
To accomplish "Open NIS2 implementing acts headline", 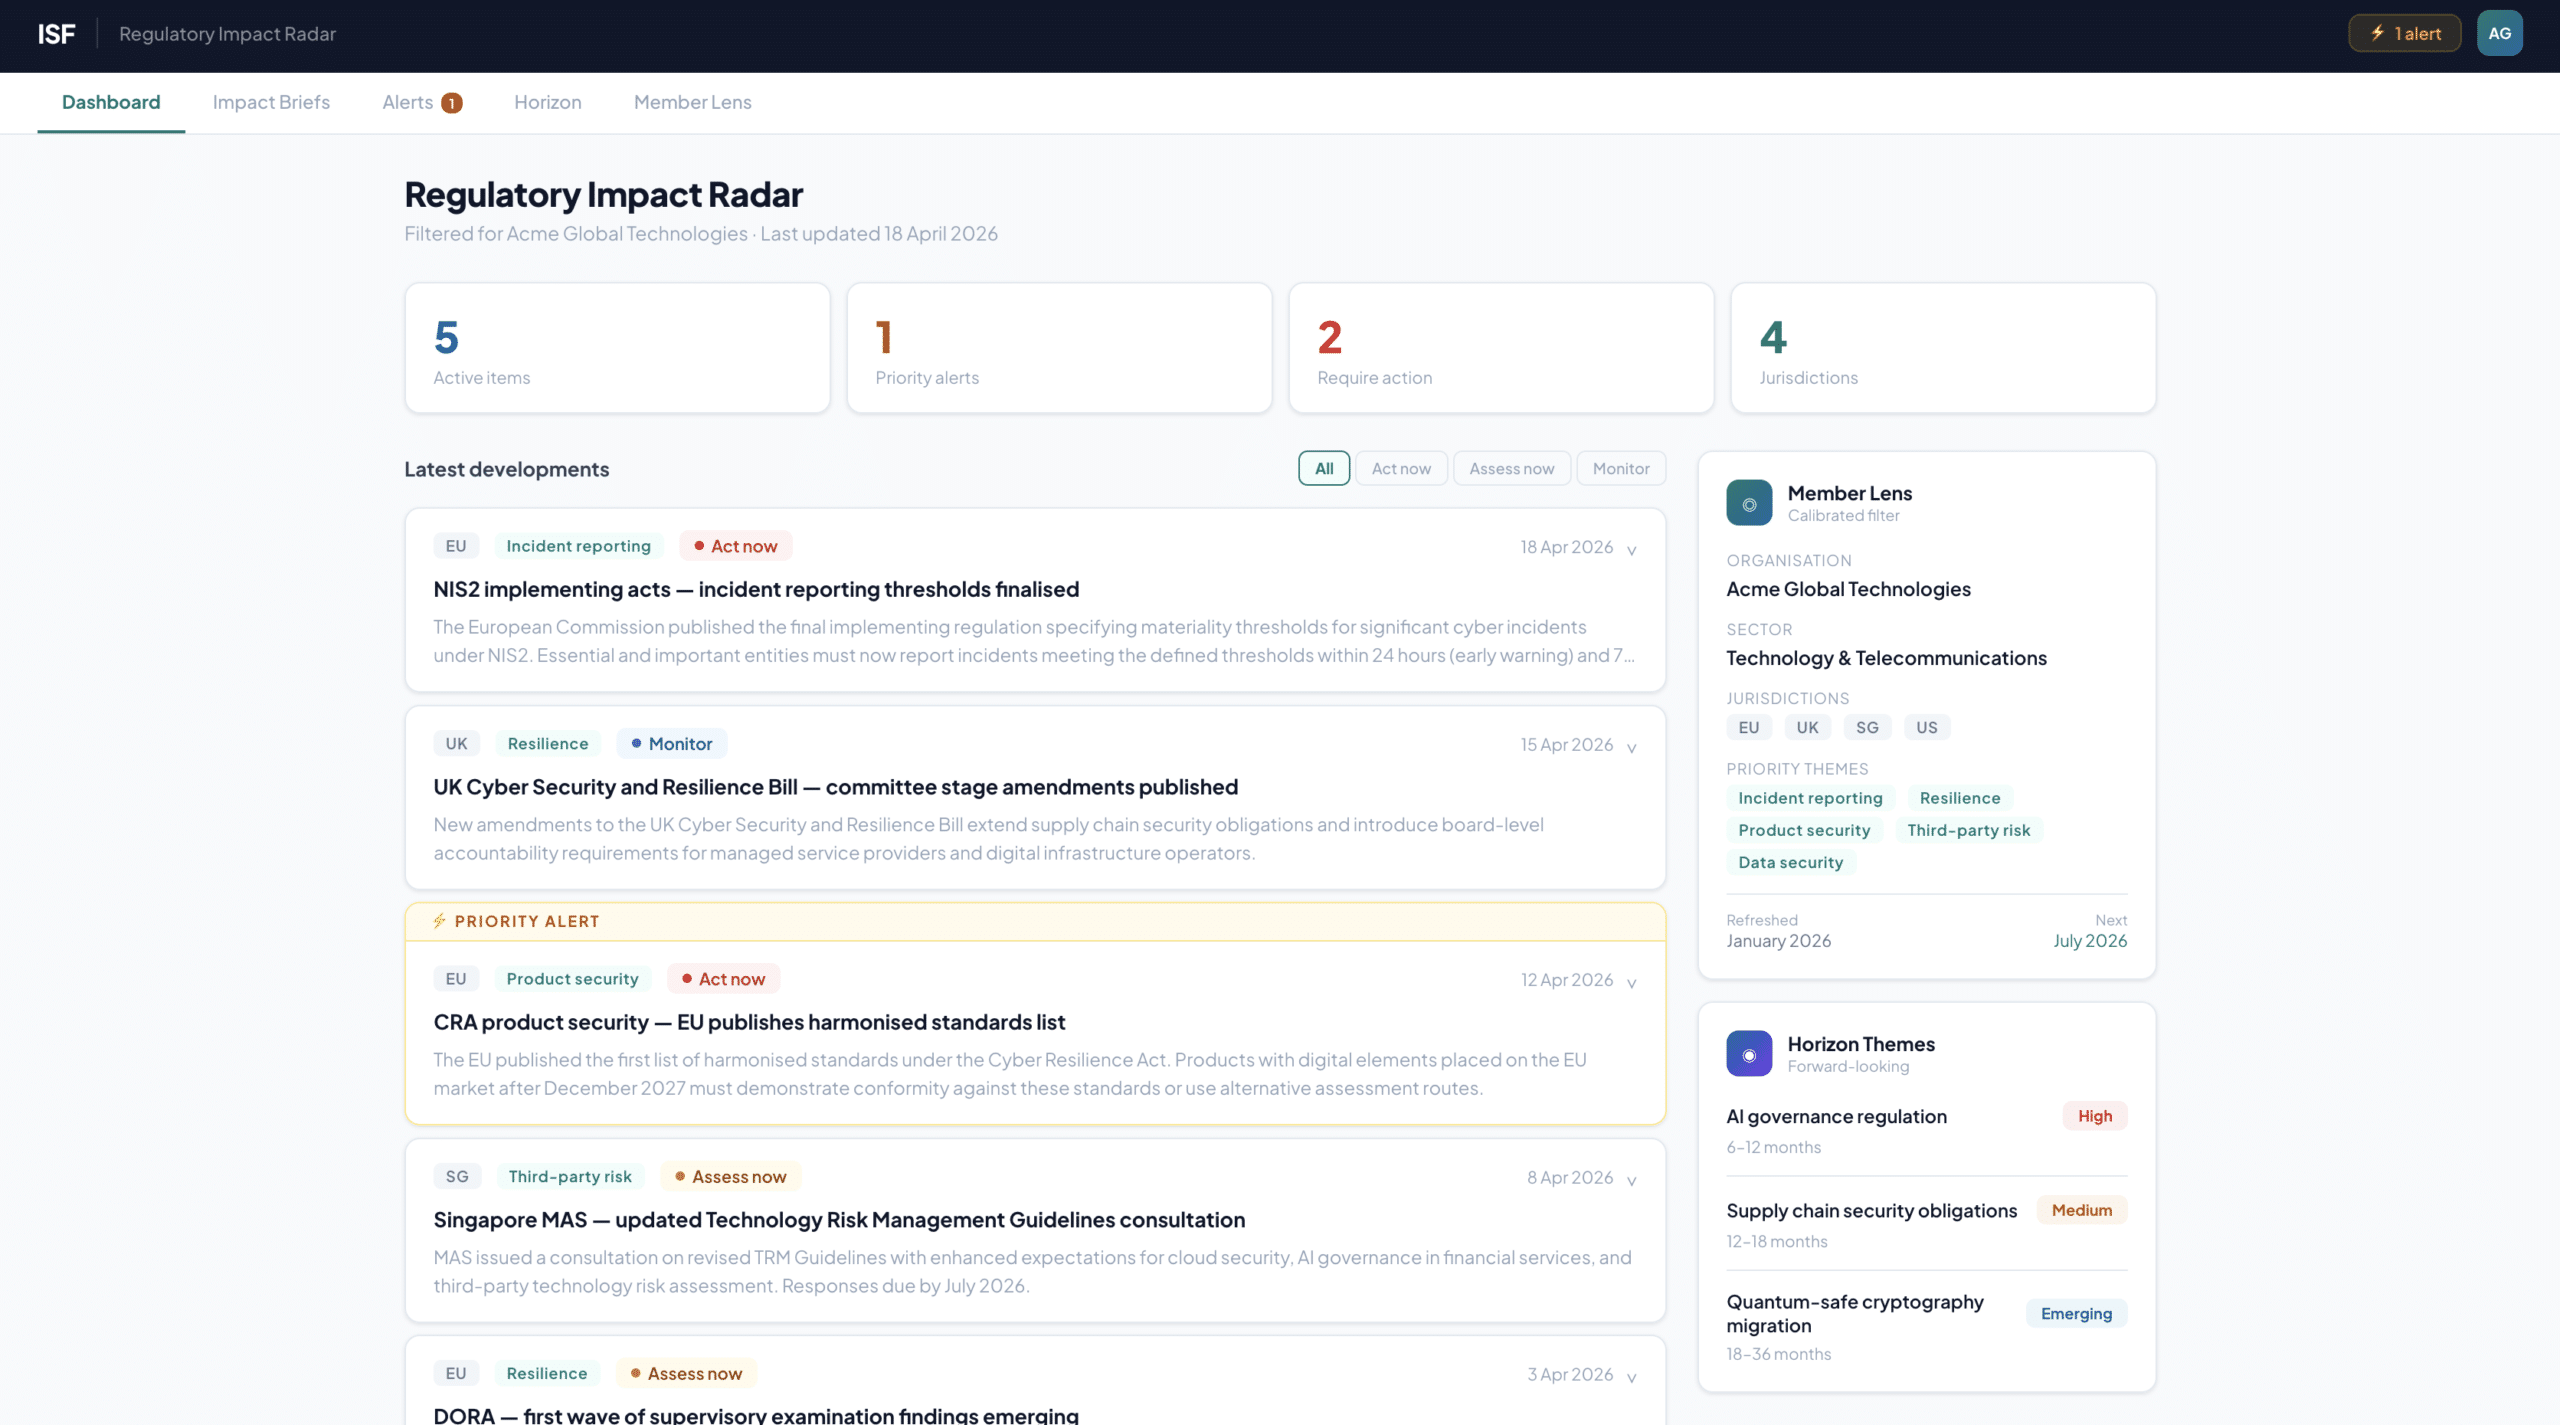I will [756, 589].
